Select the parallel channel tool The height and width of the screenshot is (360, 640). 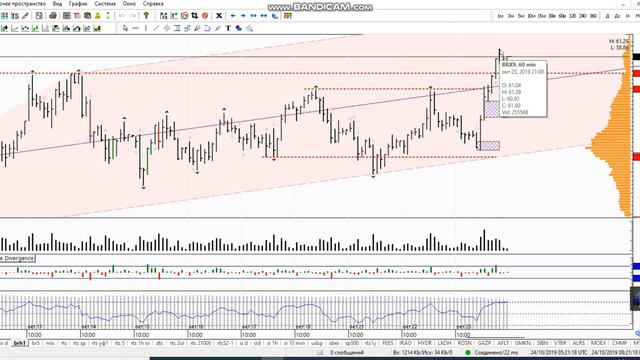click(x=167, y=28)
